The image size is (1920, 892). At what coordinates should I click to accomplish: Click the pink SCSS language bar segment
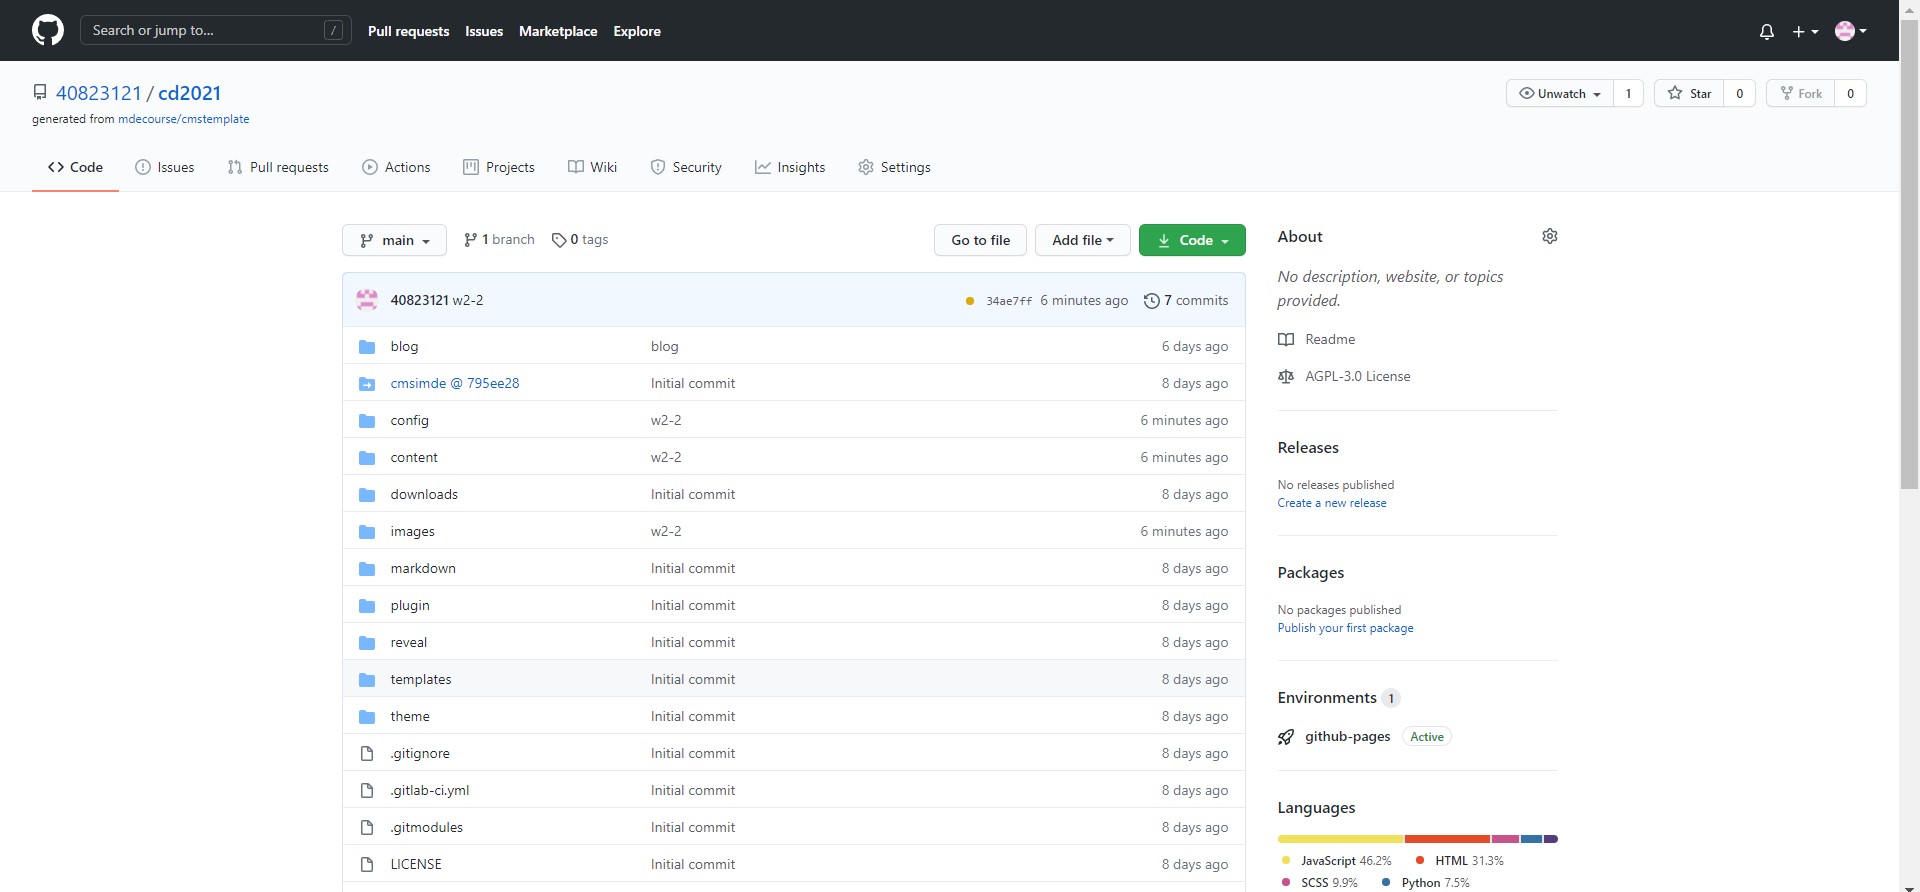click(x=1505, y=839)
